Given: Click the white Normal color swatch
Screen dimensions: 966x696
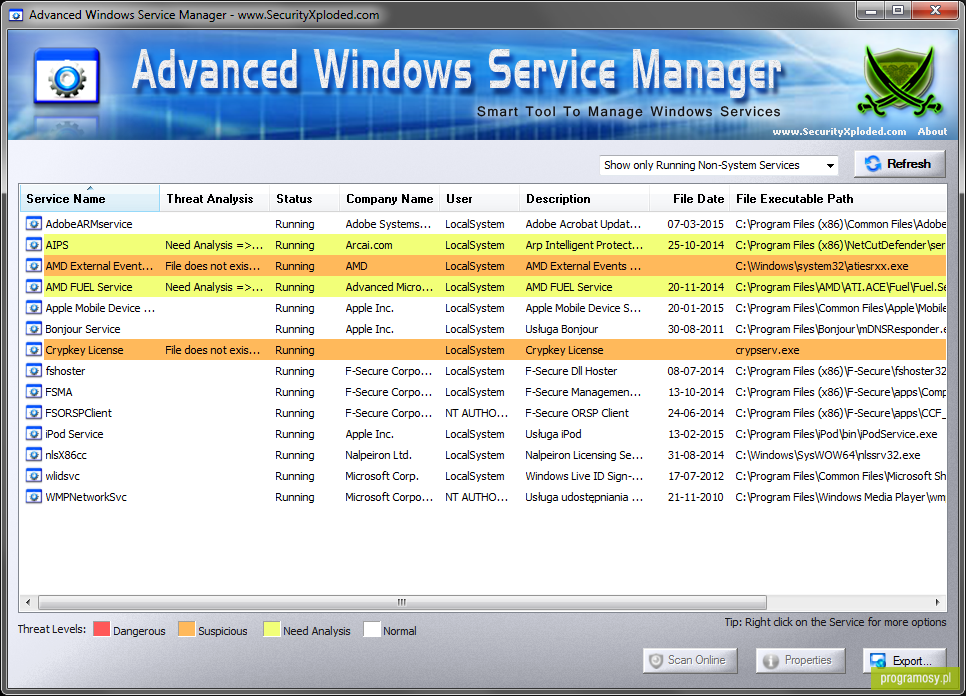Looking at the screenshot, I should 371,629.
